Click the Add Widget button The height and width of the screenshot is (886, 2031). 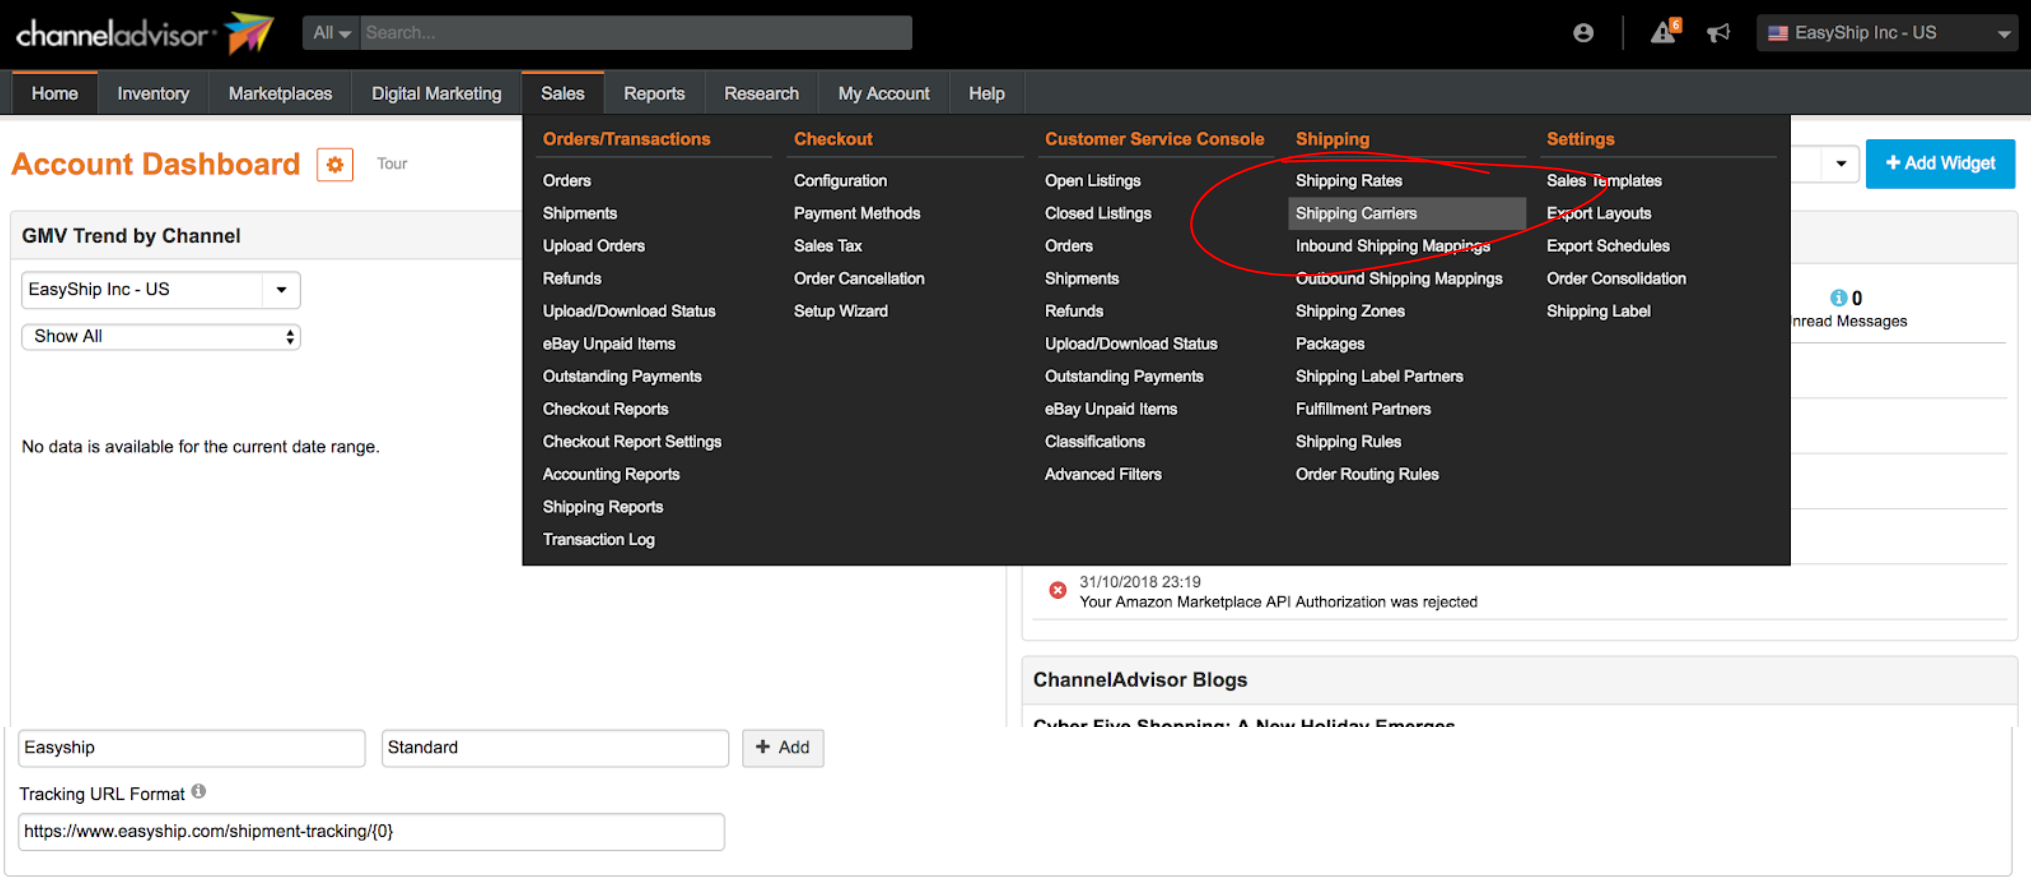point(1940,164)
